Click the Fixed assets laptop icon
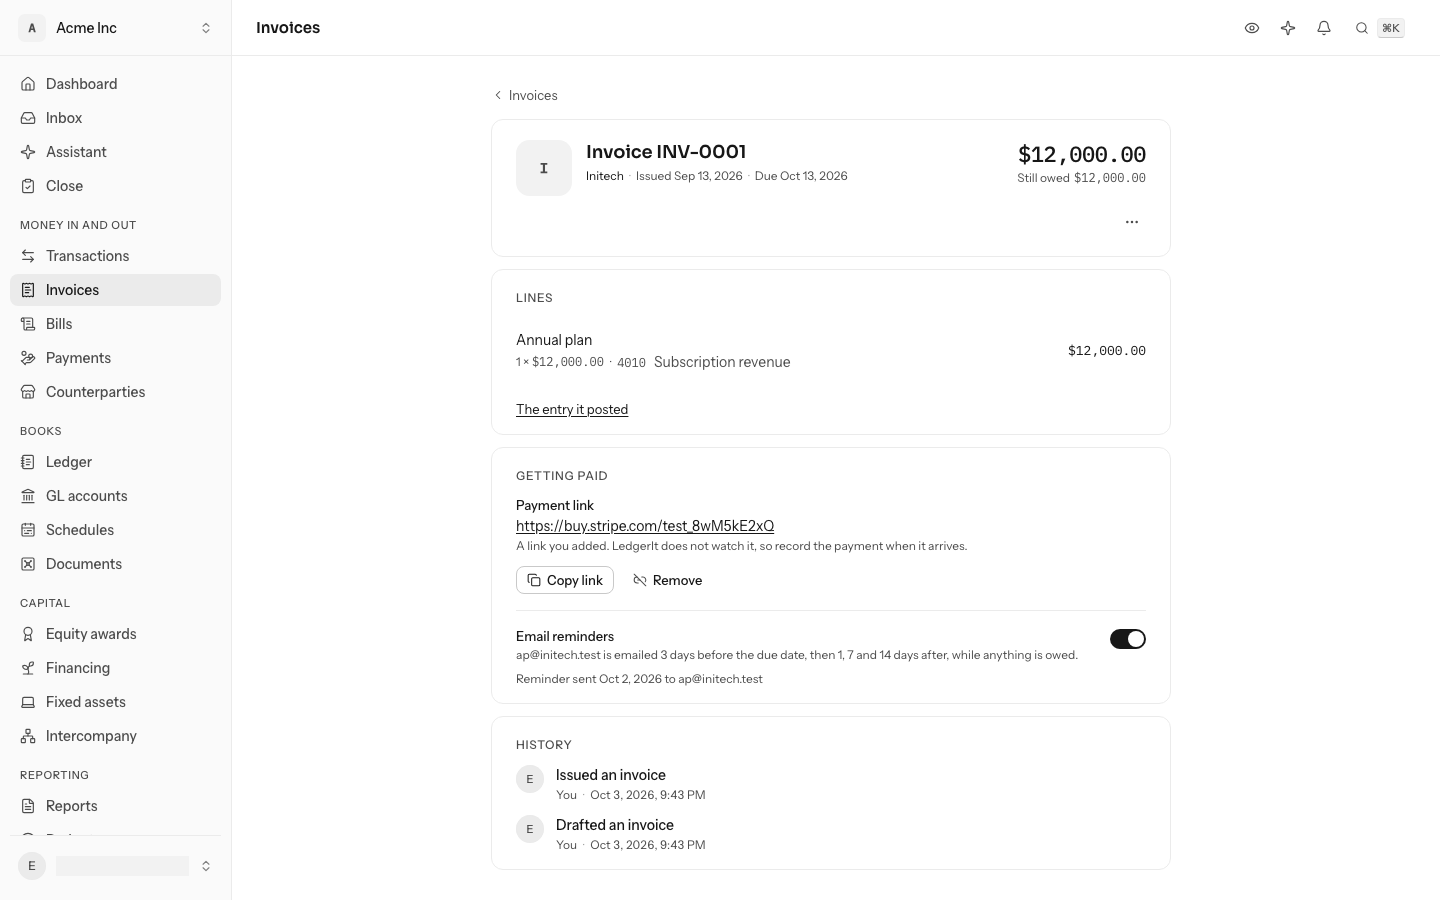The width and height of the screenshot is (1440, 900). pyautogui.click(x=28, y=702)
